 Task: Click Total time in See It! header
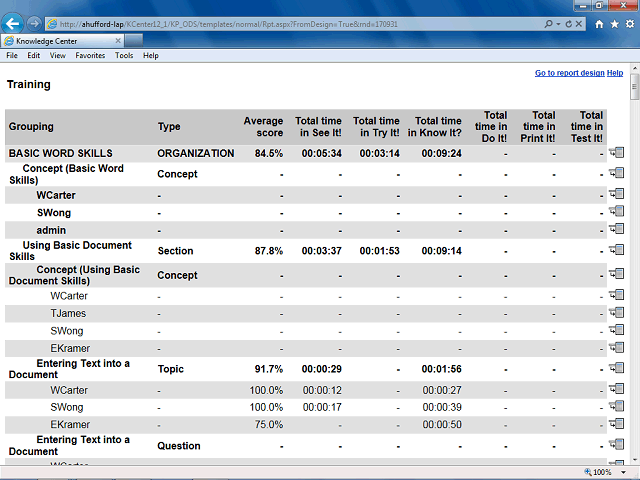tap(318, 127)
